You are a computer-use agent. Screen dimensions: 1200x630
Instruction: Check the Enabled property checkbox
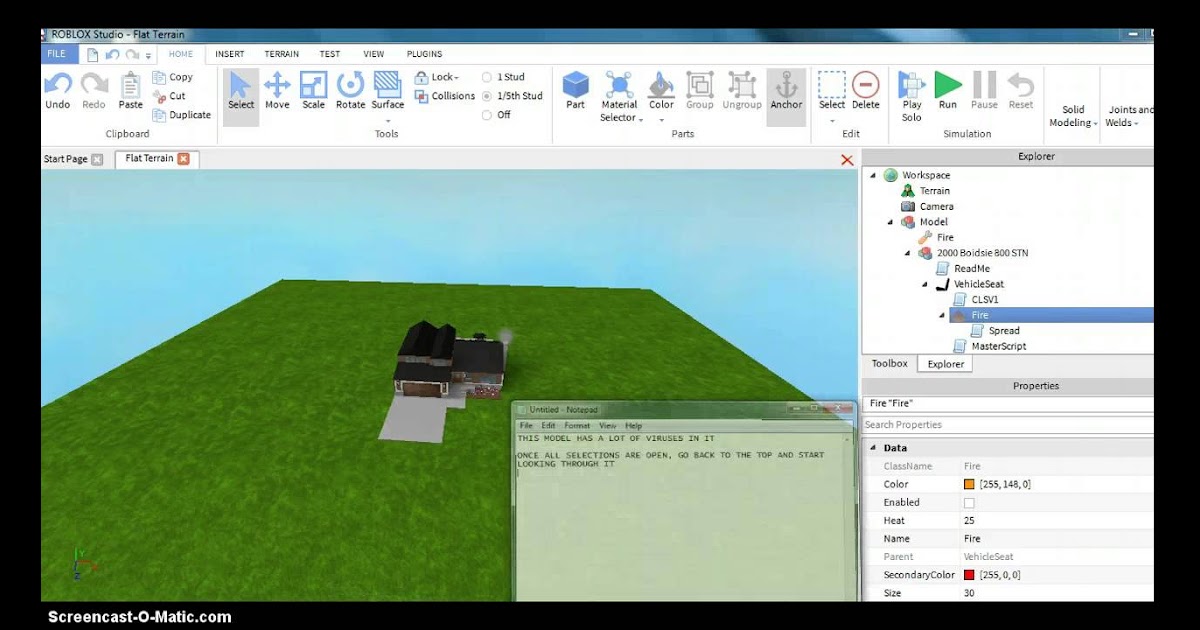click(x=968, y=503)
